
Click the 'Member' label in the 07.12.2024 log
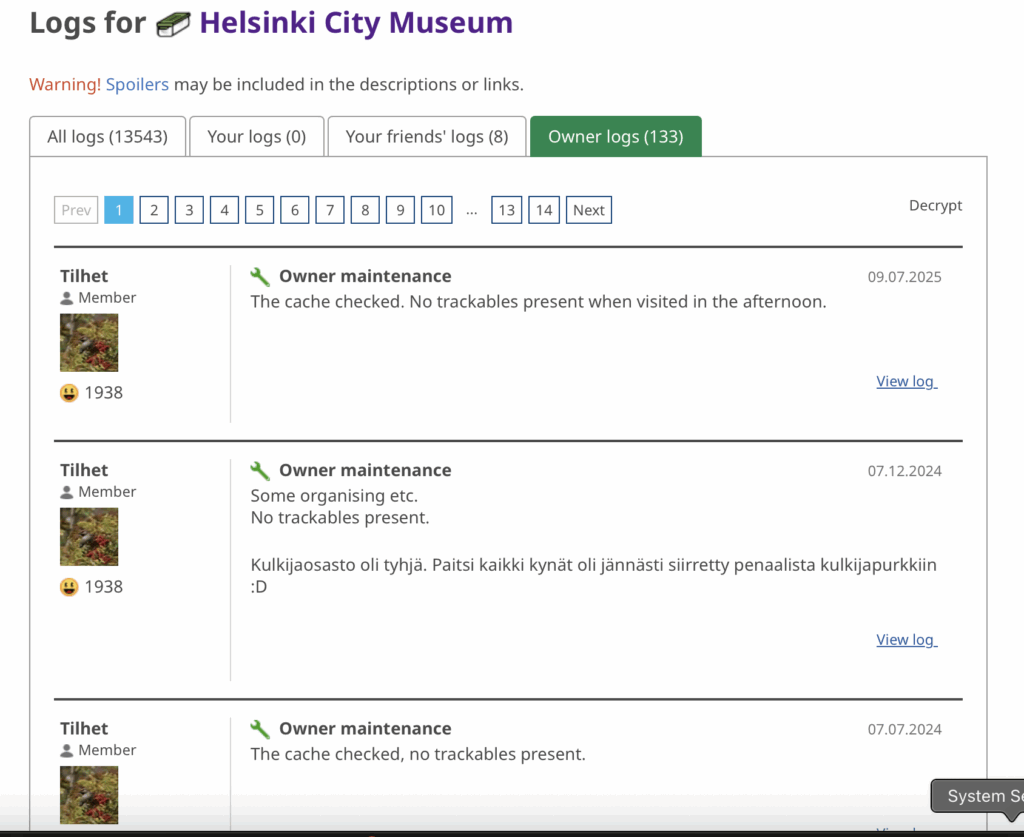[x=107, y=492]
